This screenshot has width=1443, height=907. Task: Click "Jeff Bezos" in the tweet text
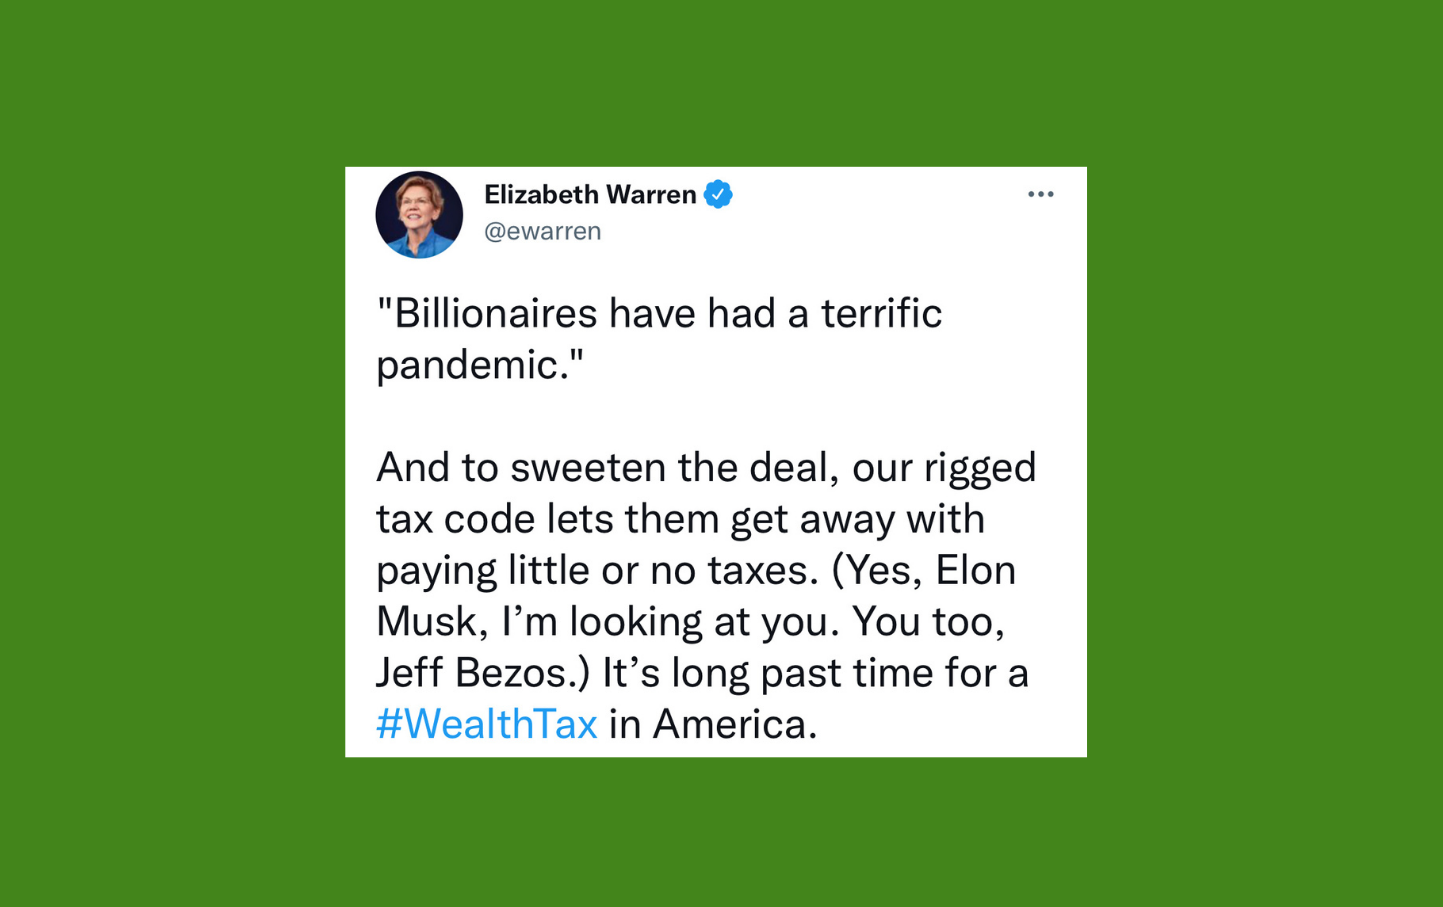[x=471, y=673]
